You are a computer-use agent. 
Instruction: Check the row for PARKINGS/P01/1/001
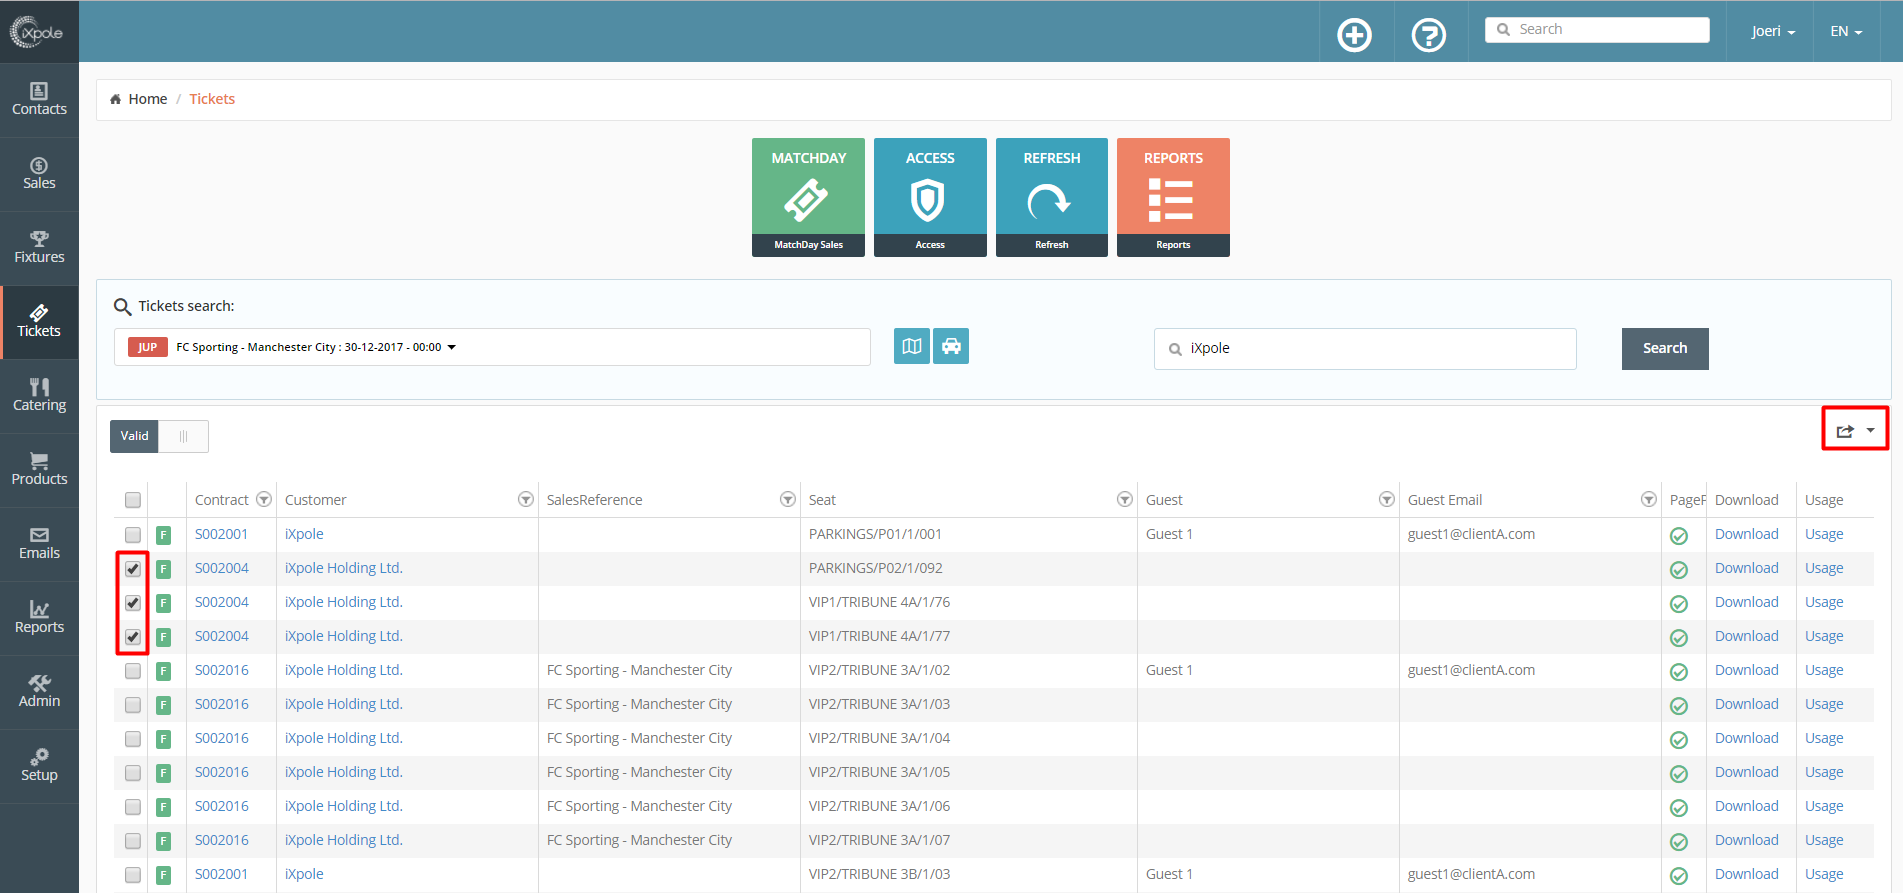133,535
